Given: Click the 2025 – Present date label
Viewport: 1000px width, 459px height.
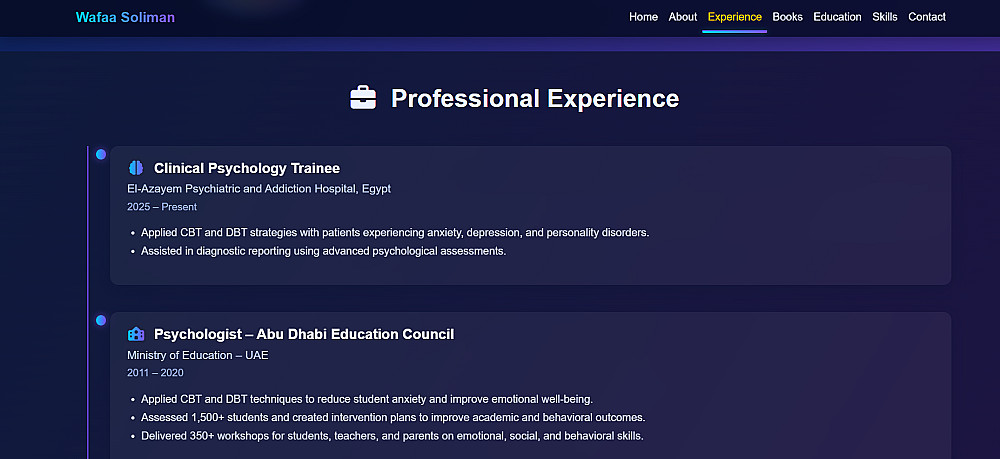Looking at the screenshot, I should [162, 207].
